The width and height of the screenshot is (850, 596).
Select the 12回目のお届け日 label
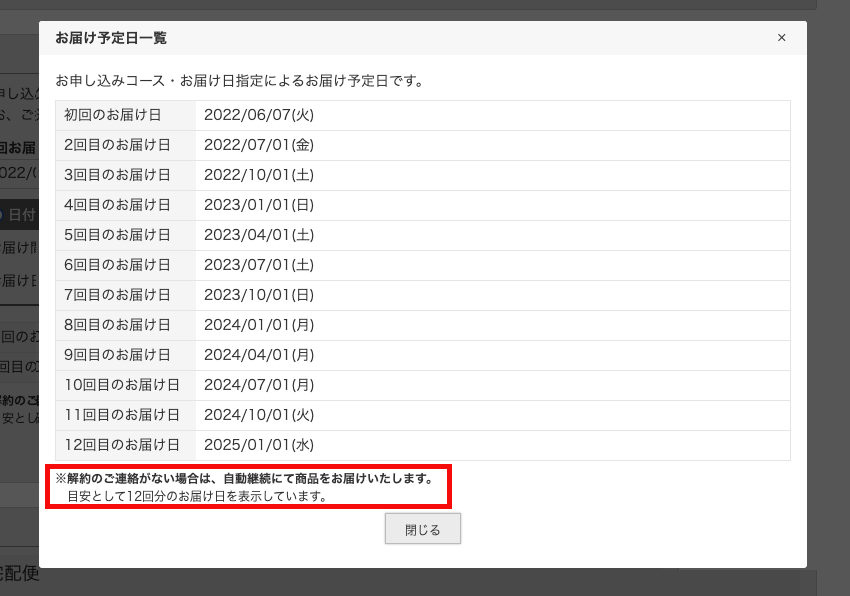coord(122,445)
